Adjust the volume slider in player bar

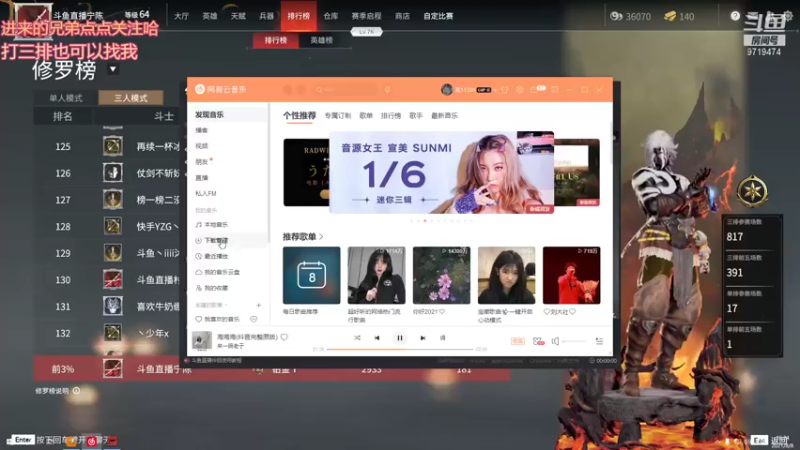574,341
